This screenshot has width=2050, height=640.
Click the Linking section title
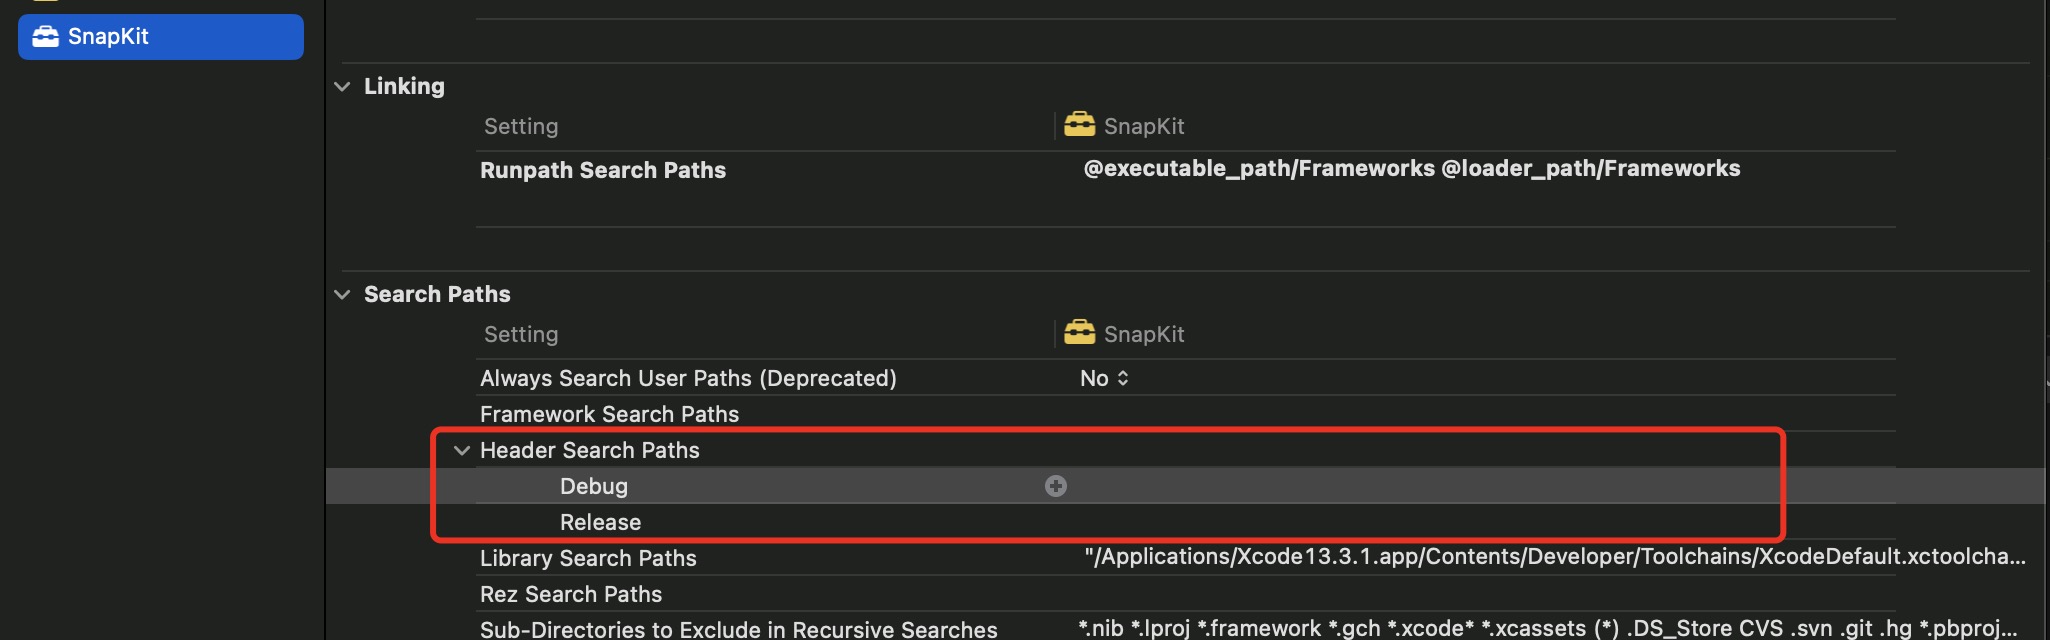coord(404,86)
